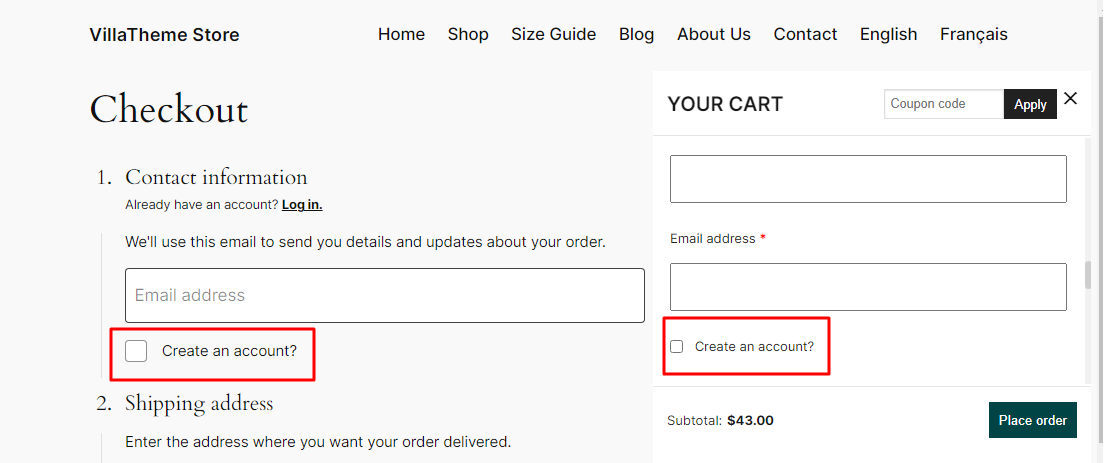
Task: Switch site language to Français
Action: pyautogui.click(x=974, y=35)
